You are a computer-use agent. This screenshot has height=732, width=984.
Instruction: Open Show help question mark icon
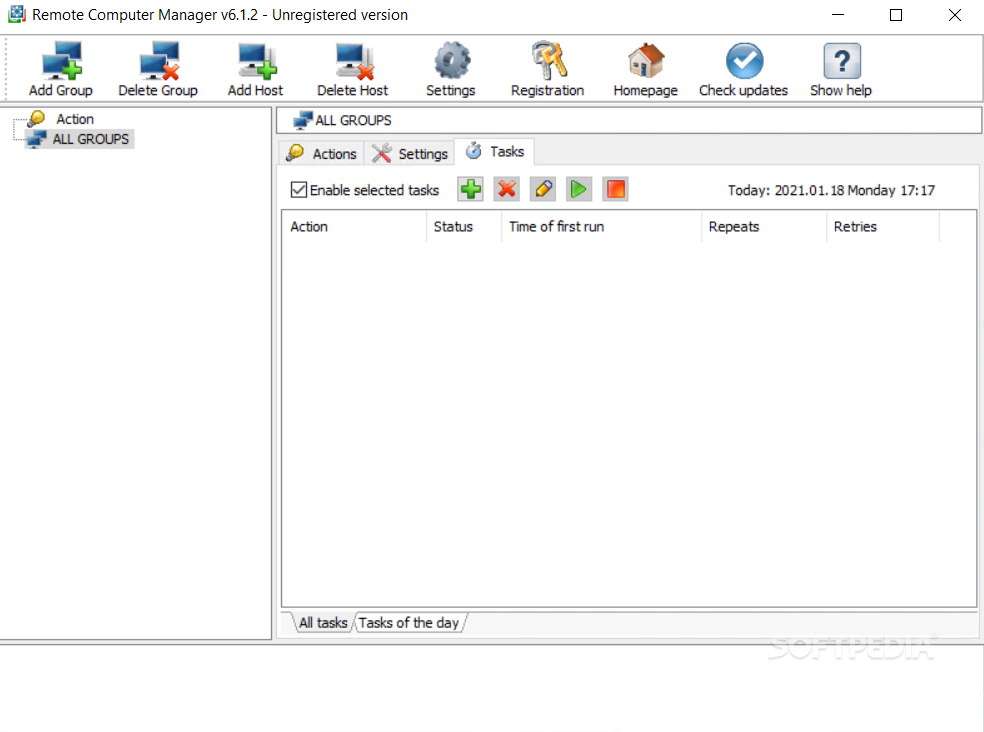(x=841, y=69)
